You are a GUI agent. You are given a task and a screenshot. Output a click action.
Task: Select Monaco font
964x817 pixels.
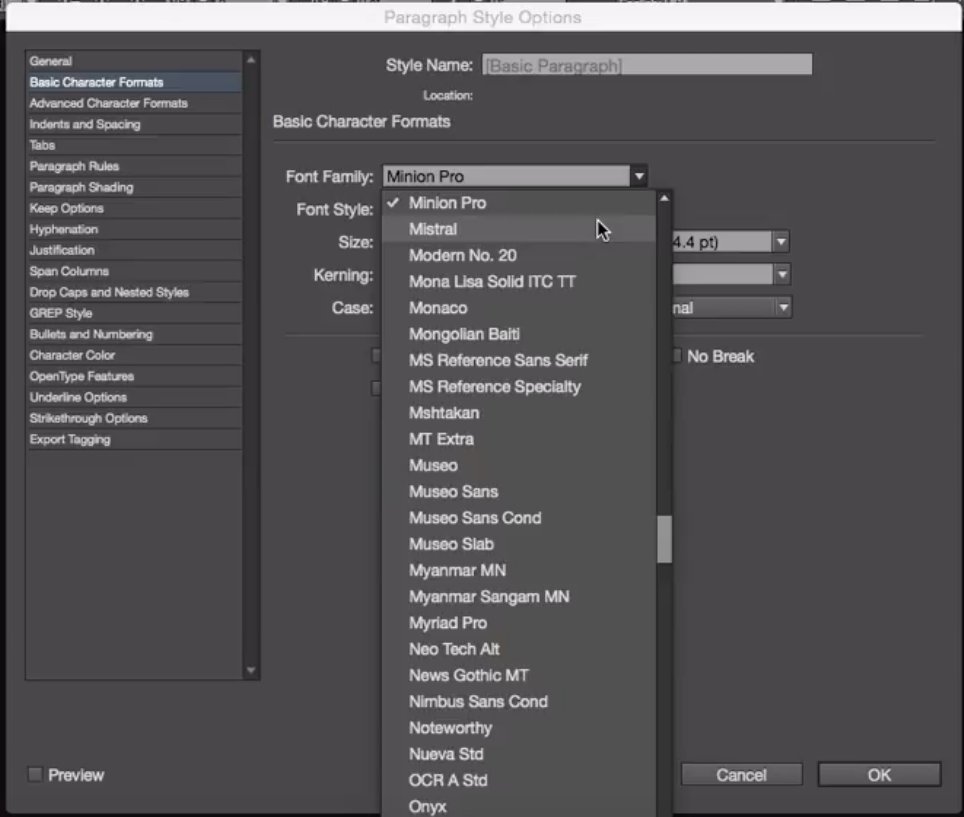coord(519,308)
